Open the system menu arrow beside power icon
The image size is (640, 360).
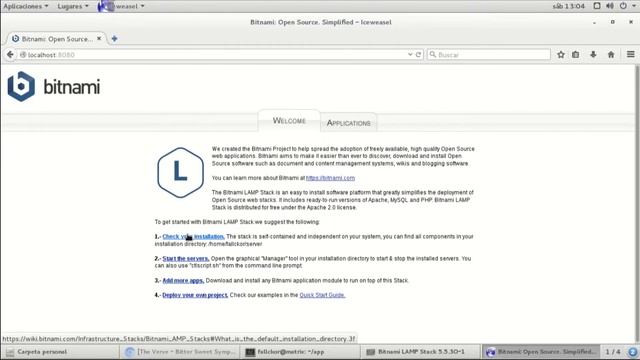click(x=634, y=6)
